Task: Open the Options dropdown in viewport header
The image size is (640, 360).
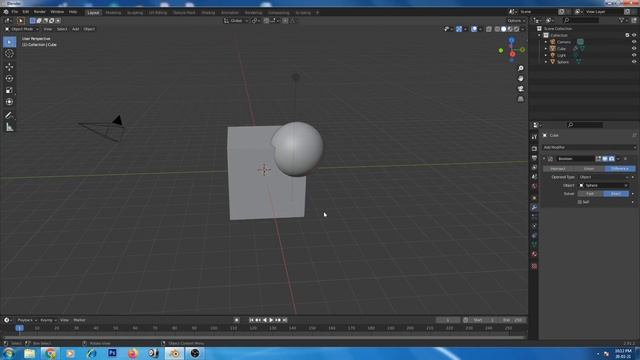Action: (516, 20)
